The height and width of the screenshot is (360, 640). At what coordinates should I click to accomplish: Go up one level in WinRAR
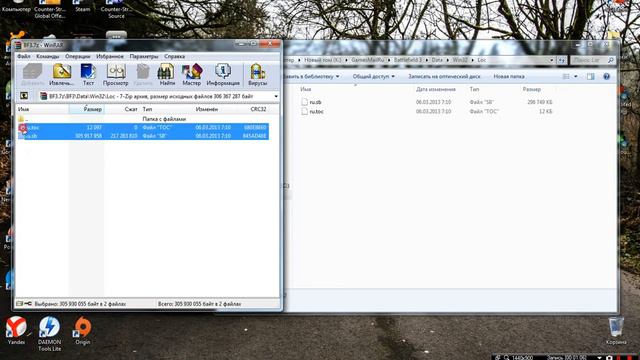[x=24, y=96]
